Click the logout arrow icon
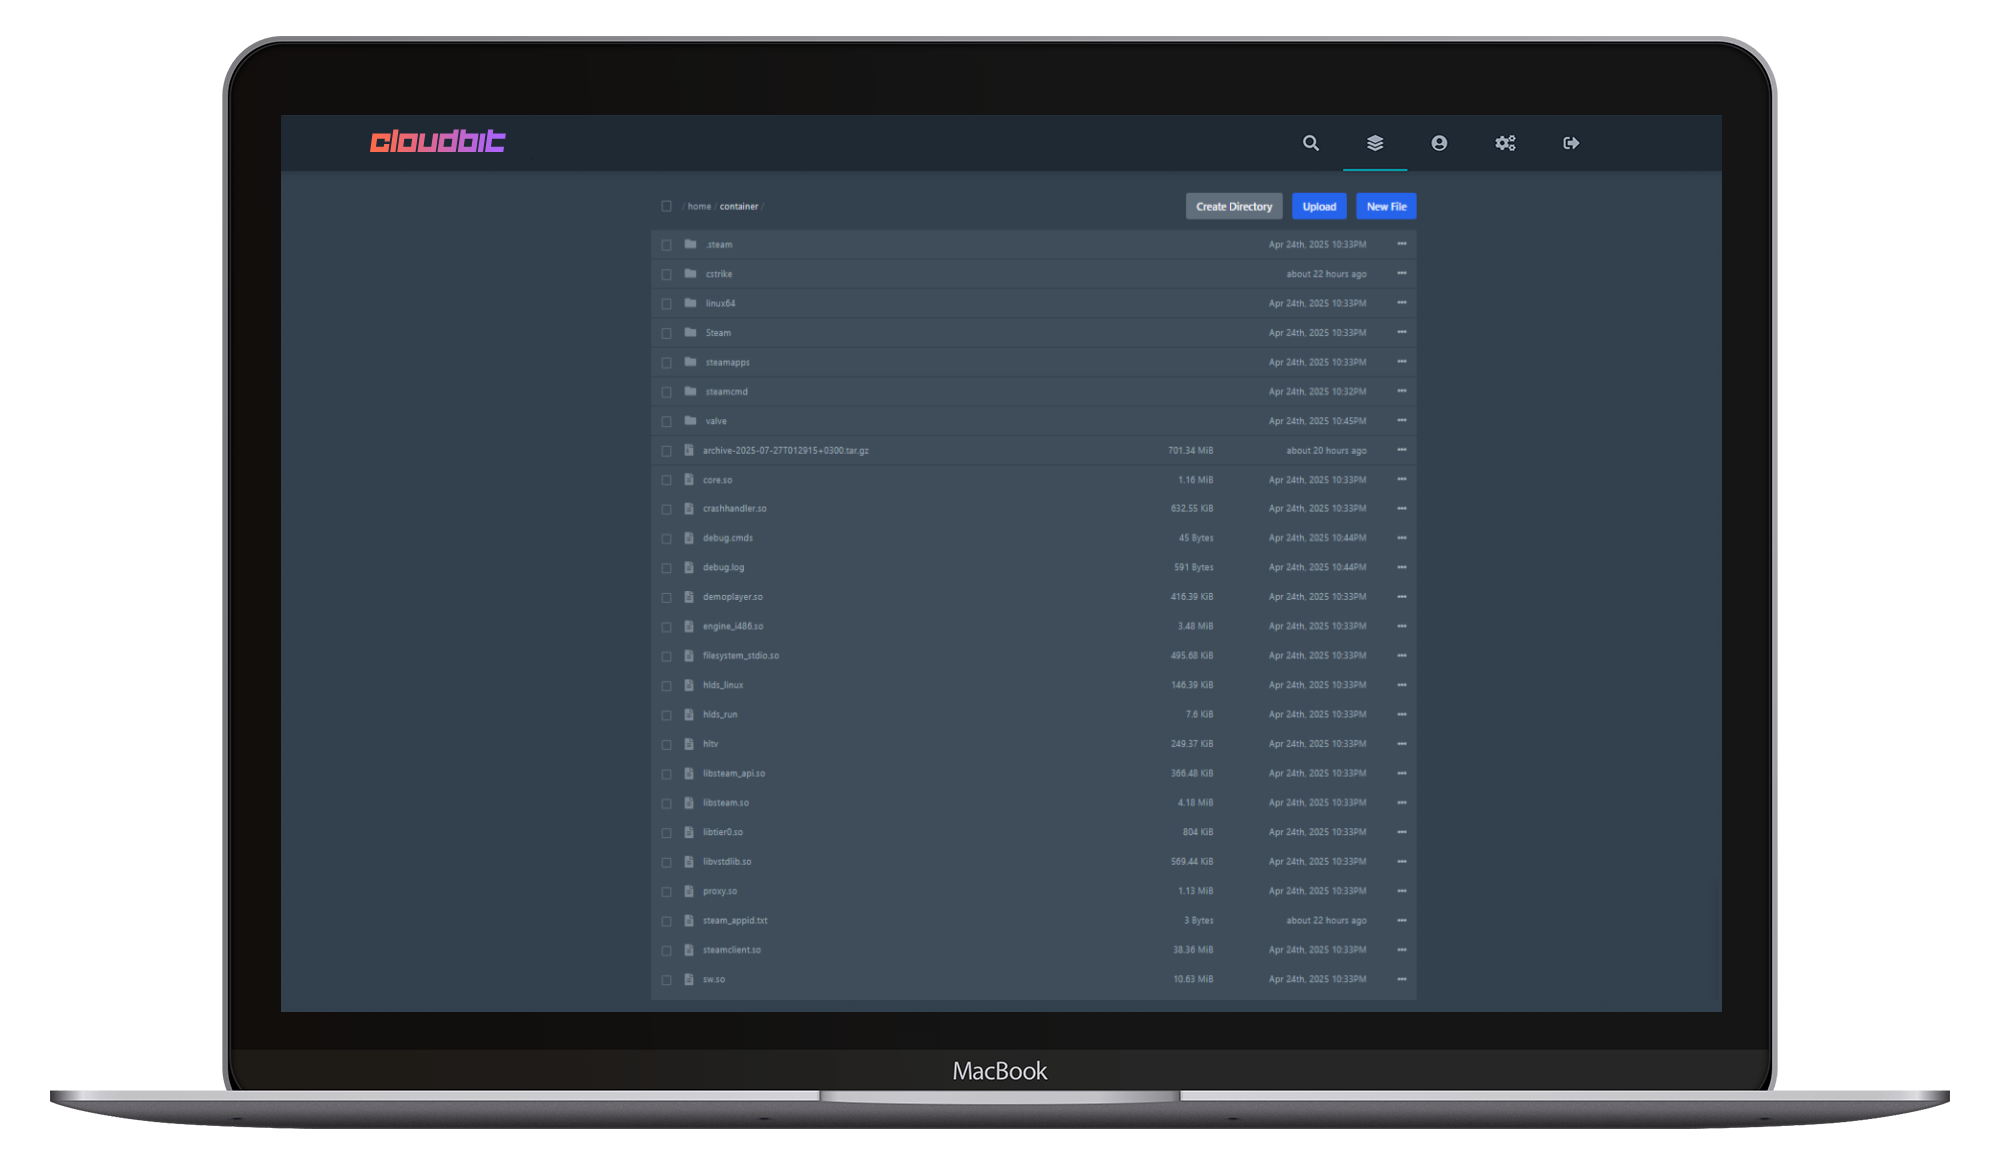The height and width of the screenshot is (1164, 2000). pos(1571,143)
